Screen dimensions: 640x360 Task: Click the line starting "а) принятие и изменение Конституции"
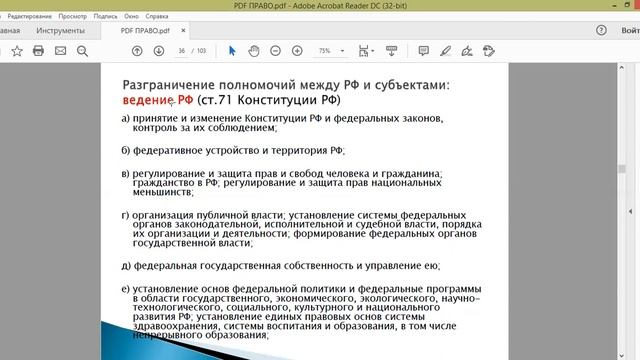tap(282, 118)
